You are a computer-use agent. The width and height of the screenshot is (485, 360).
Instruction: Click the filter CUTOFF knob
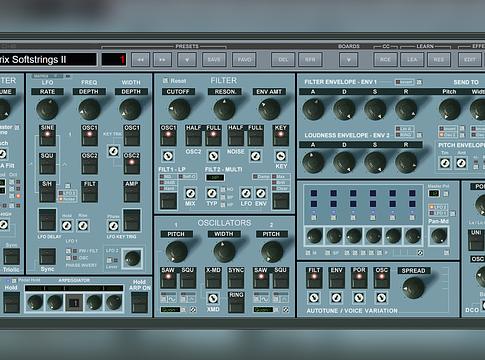179,109
